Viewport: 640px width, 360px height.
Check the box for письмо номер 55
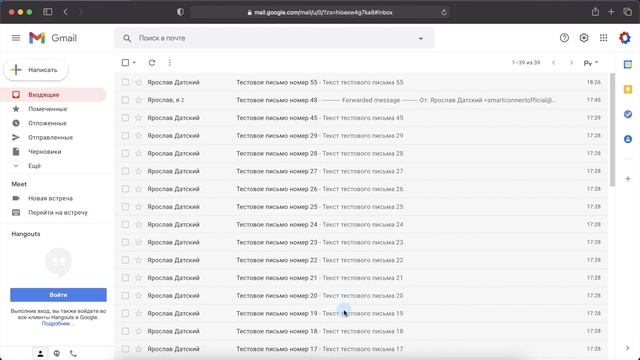(x=125, y=82)
